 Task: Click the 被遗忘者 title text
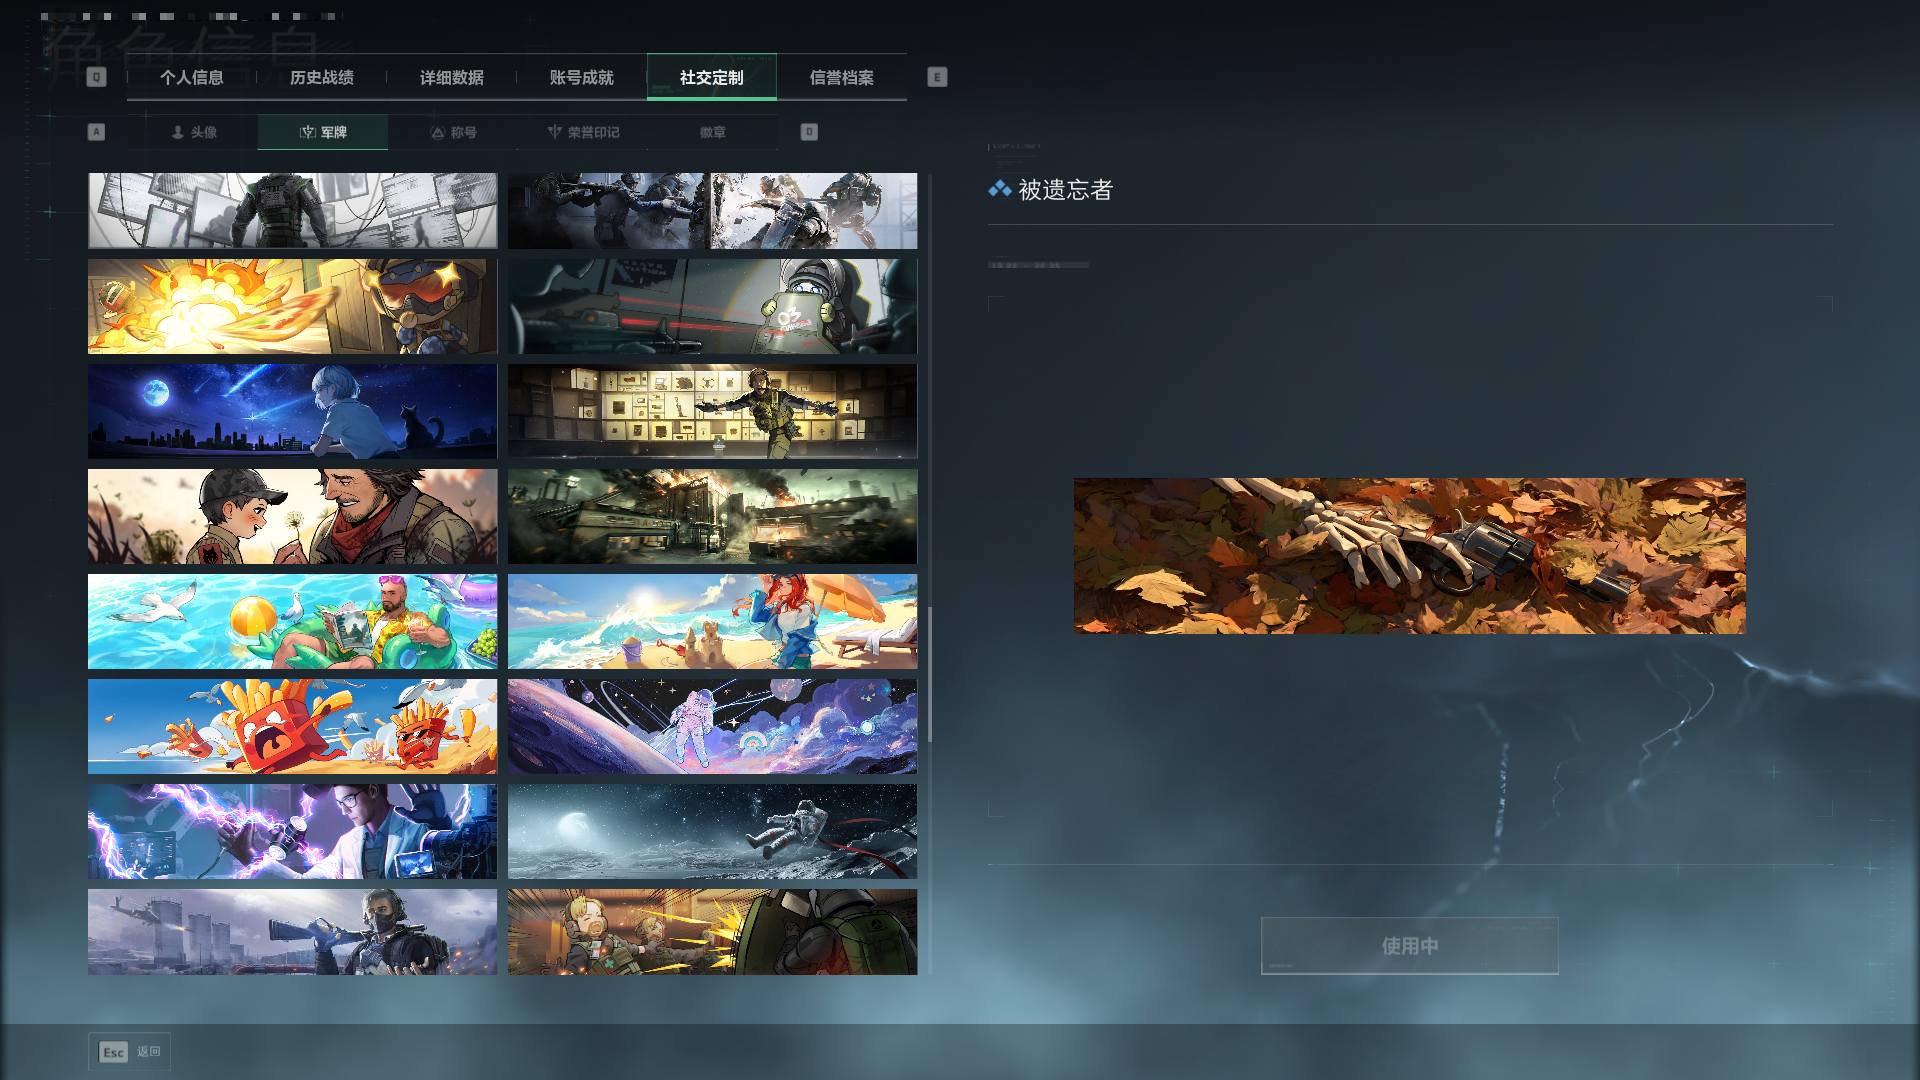point(1065,190)
